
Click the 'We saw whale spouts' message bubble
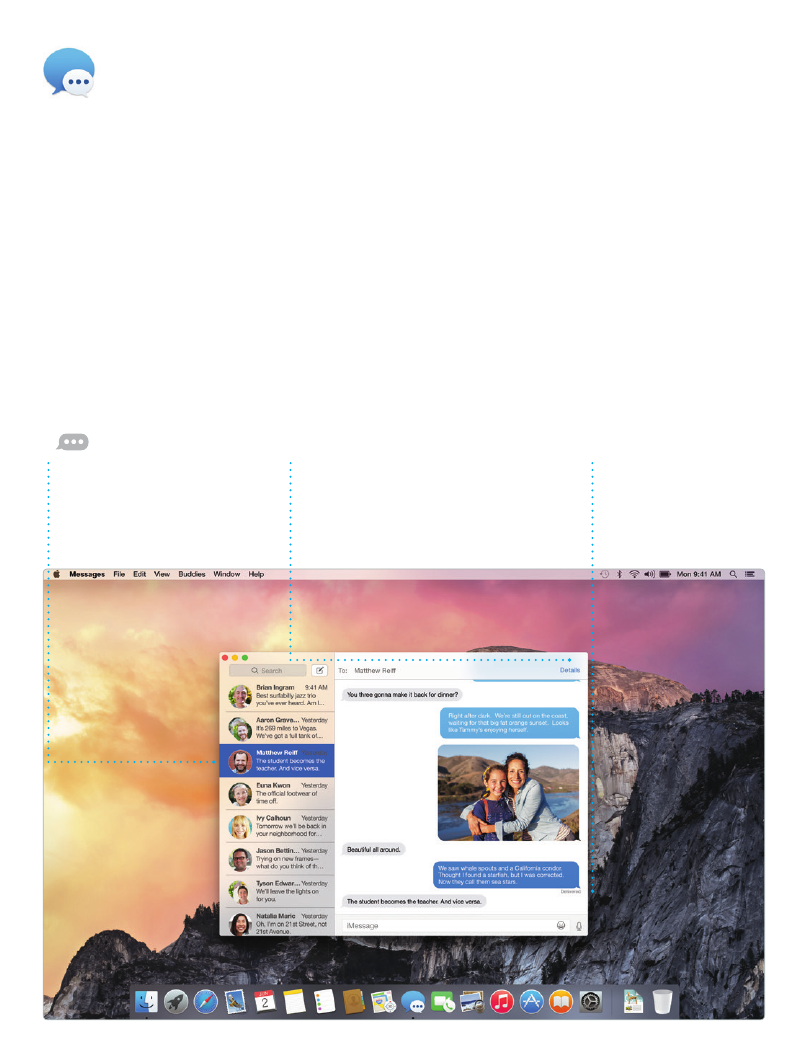coord(506,875)
